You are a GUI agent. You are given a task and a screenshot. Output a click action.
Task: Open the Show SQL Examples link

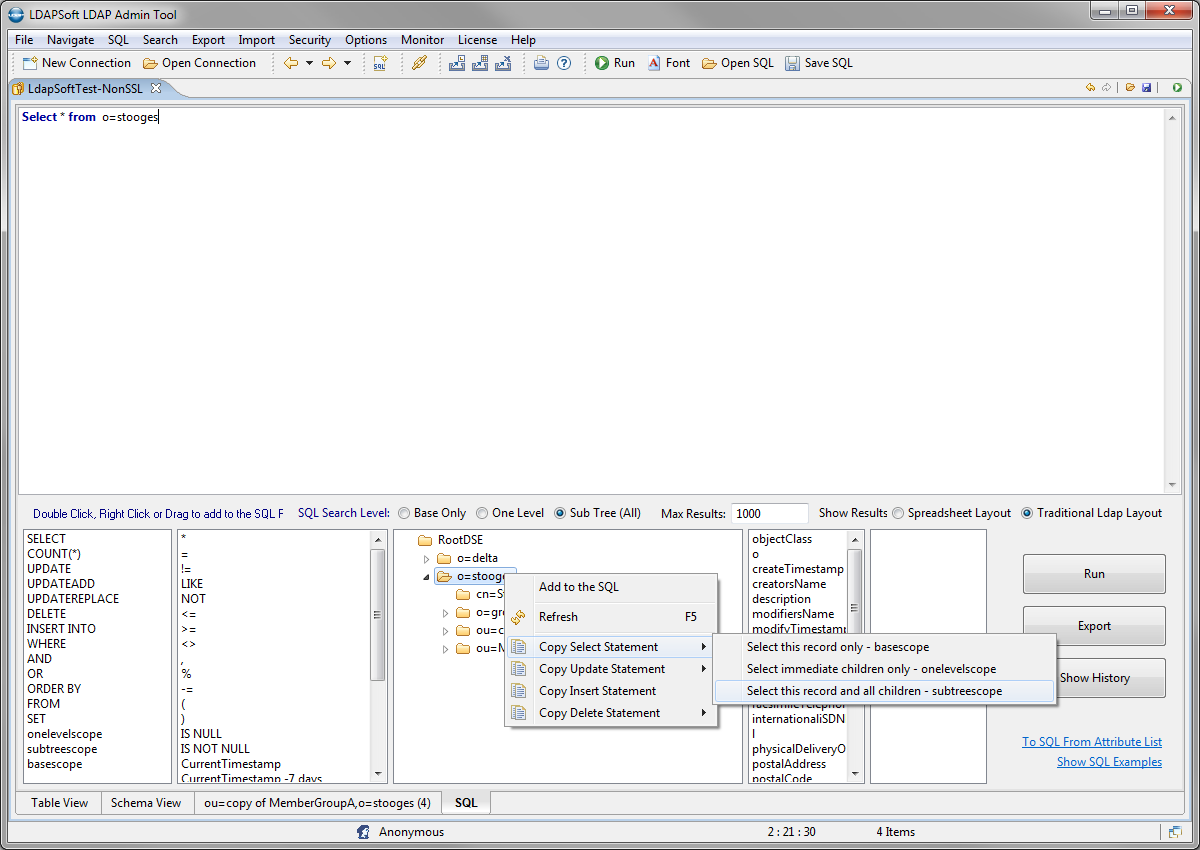pos(1109,762)
